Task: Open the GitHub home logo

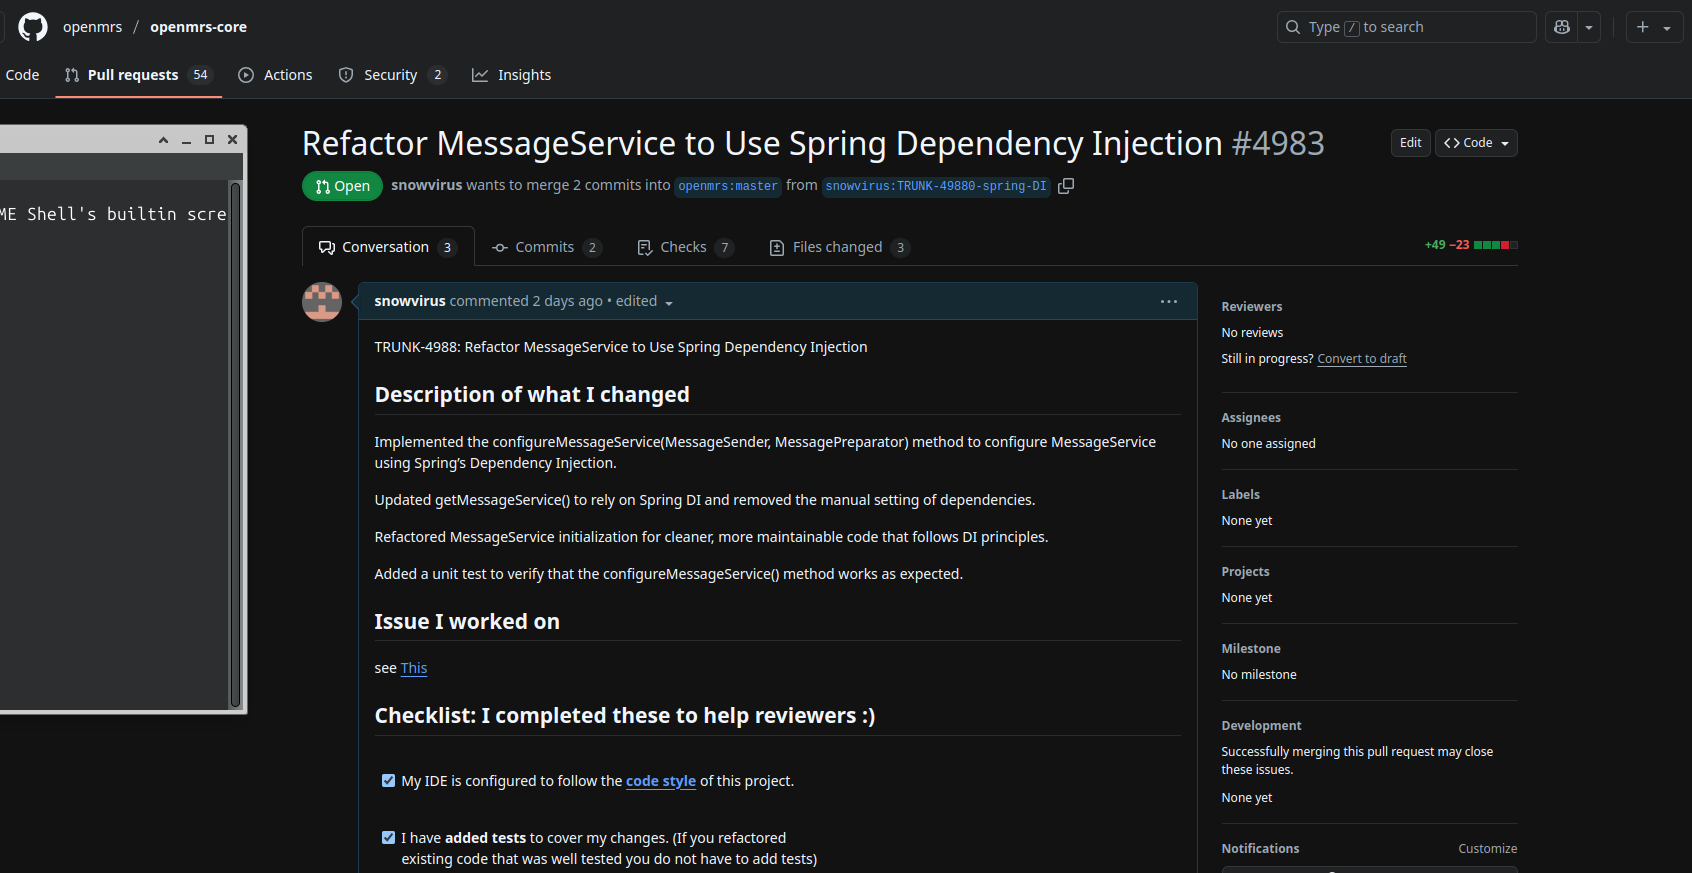Action: [x=33, y=27]
